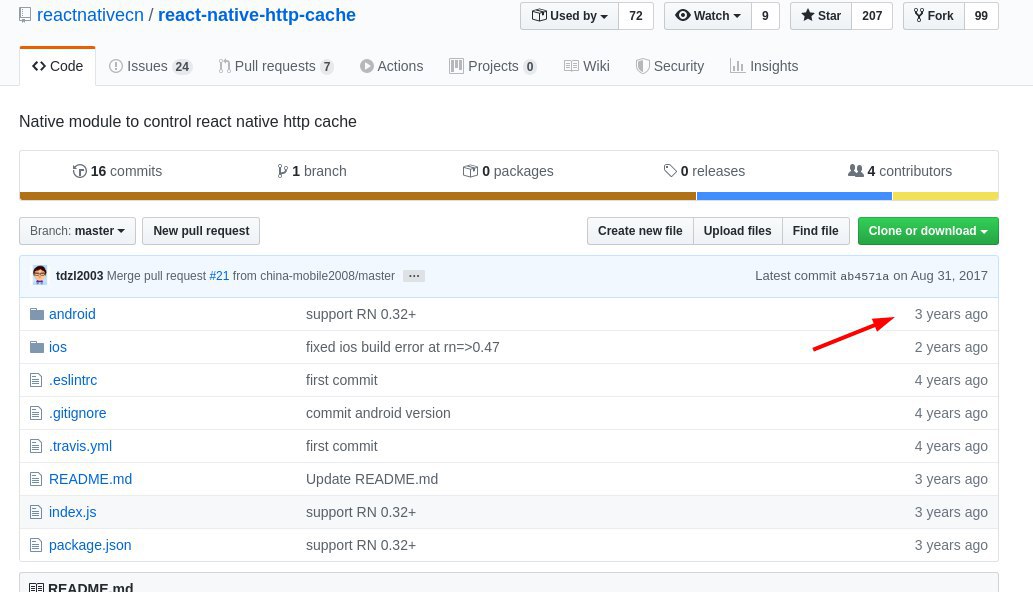This screenshot has width=1033, height=592.
Task: Open the .gitignore file link
Action: click(x=77, y=413)
